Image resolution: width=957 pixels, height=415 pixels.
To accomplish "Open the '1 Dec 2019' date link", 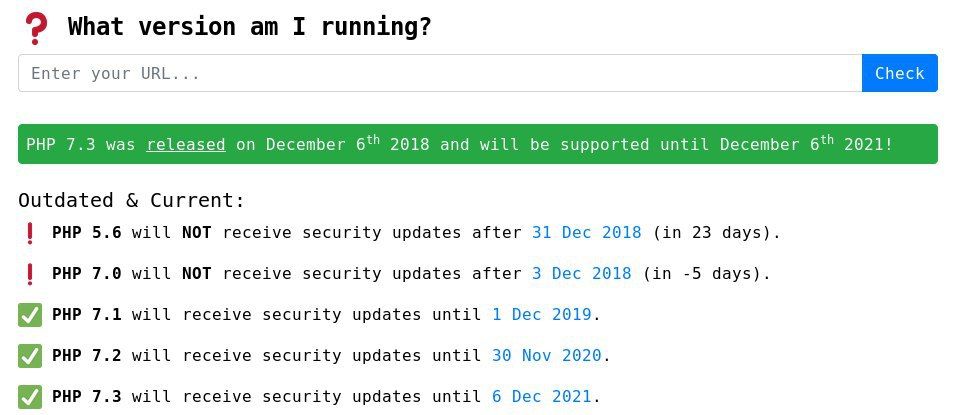I will [541, 315].
